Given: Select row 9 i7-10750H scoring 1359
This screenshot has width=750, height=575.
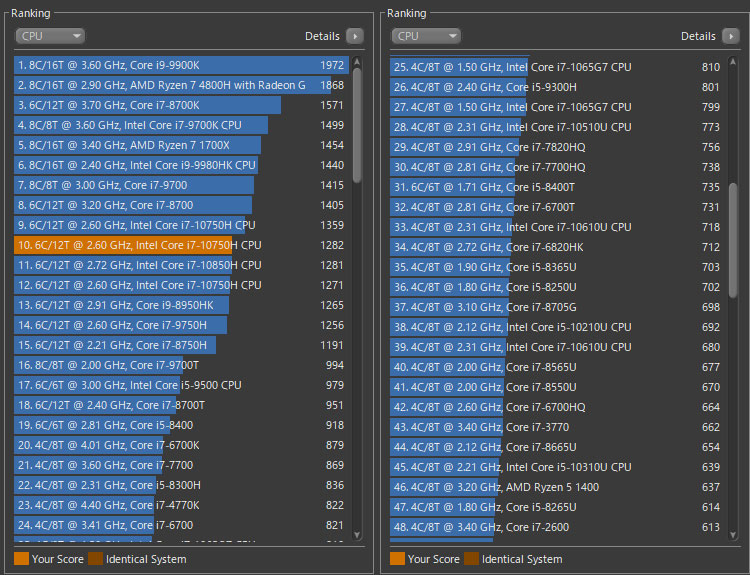Looking at the screenshot, I should (182, 225).
